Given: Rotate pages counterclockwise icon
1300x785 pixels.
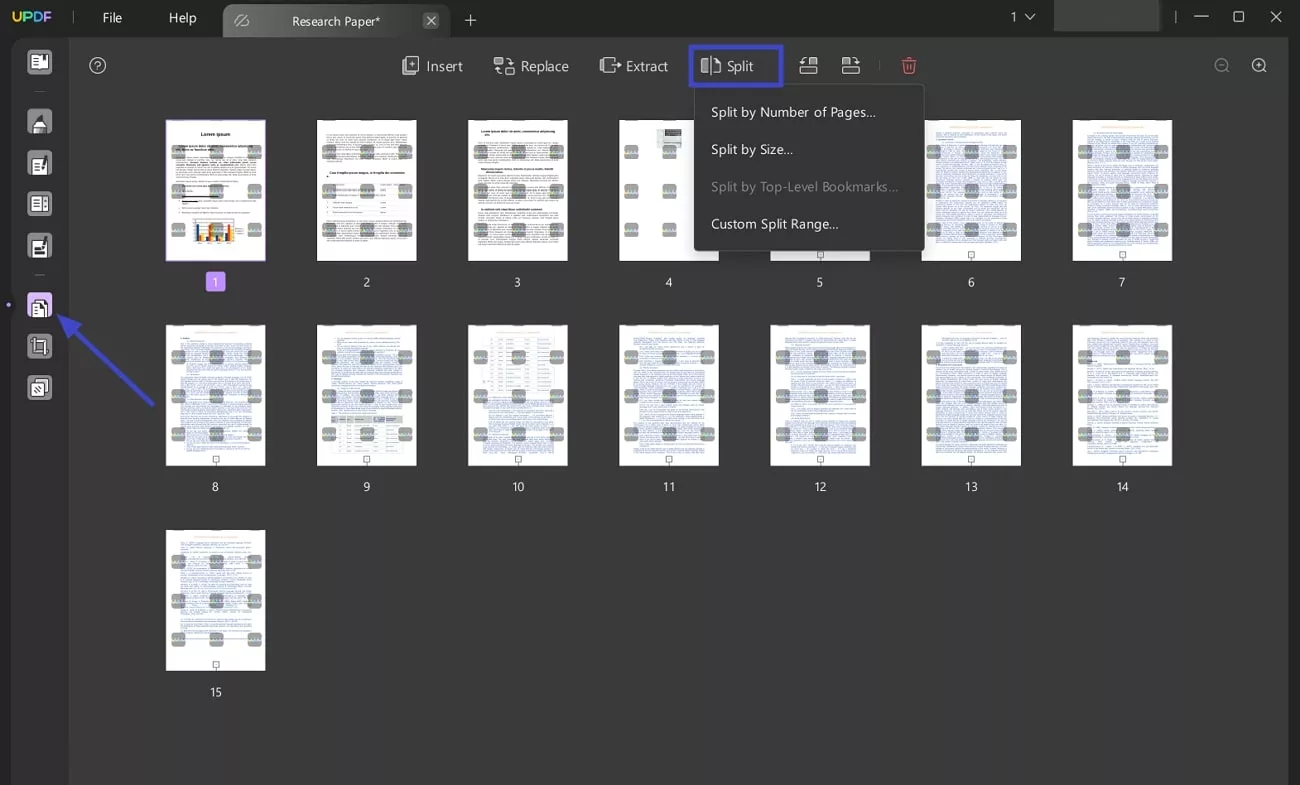Looking at the screenshot, I should pos(808,66).
